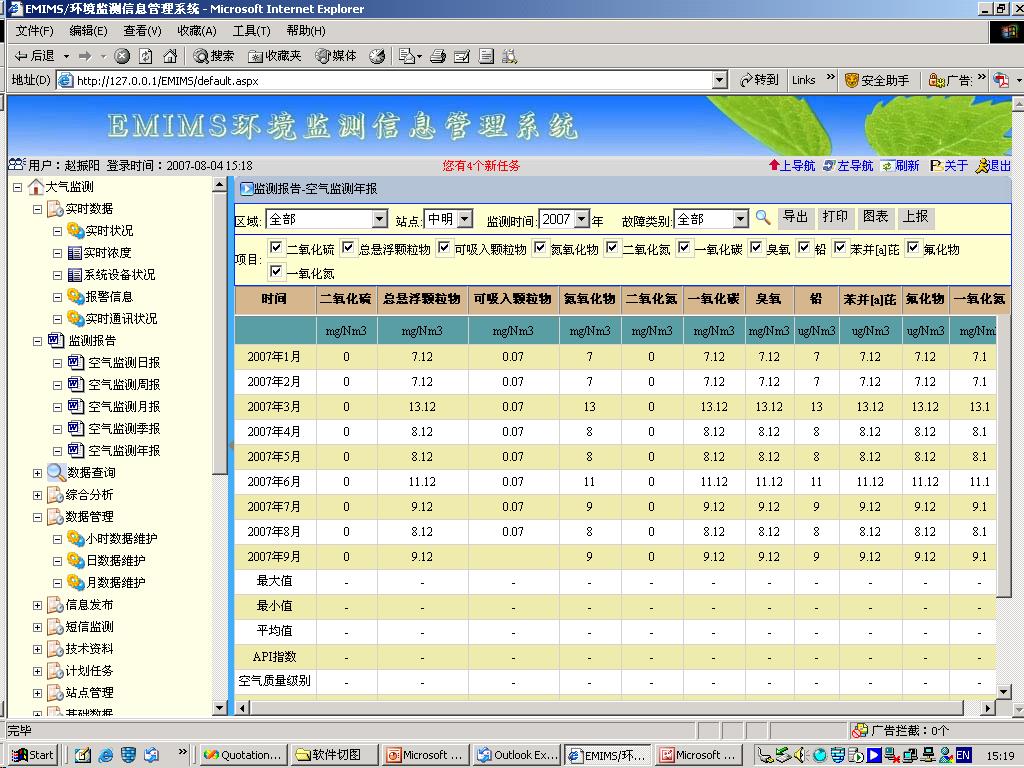Image resolution: width=1024 pixels, height=768 pixels.
Task: Select 实时浓度 tree item
Action: click(107, 253)
